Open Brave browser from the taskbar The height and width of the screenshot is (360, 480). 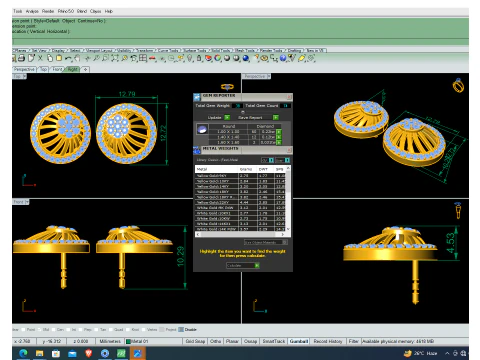[x=88, y=353]
